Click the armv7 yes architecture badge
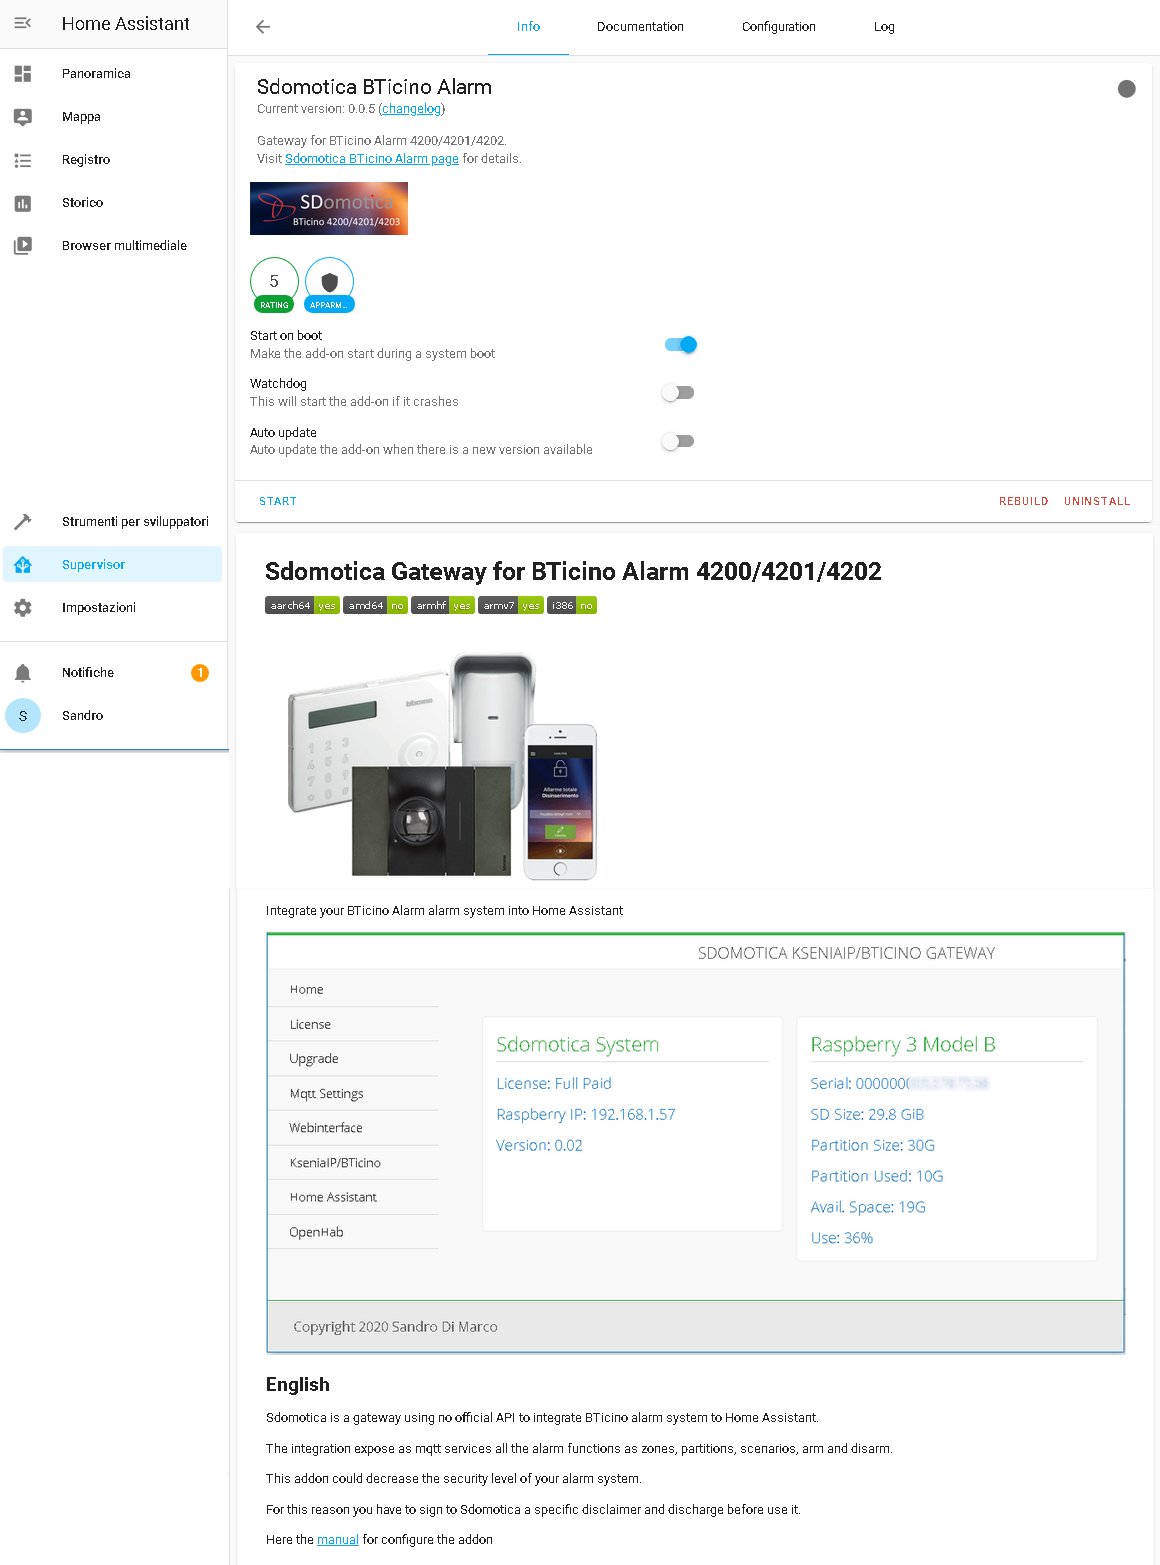This screenshot has width=1160, height=1565. [x=511, y=606]
